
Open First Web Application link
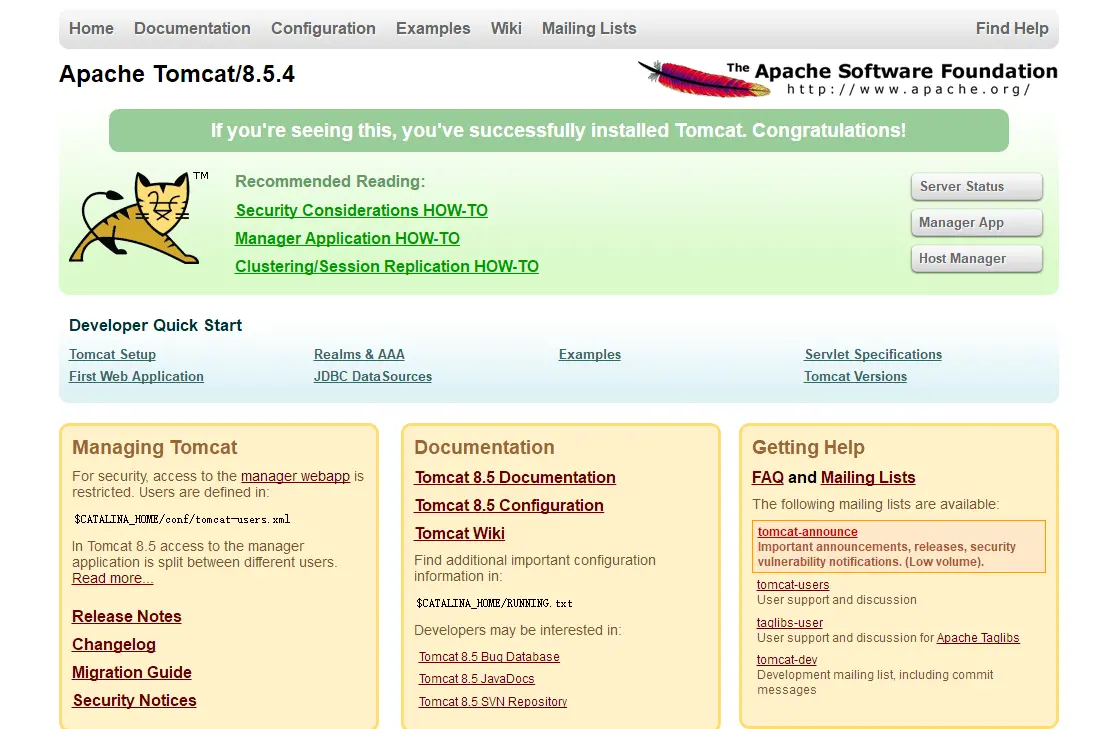pyautogui.click(x=136, y=376)
